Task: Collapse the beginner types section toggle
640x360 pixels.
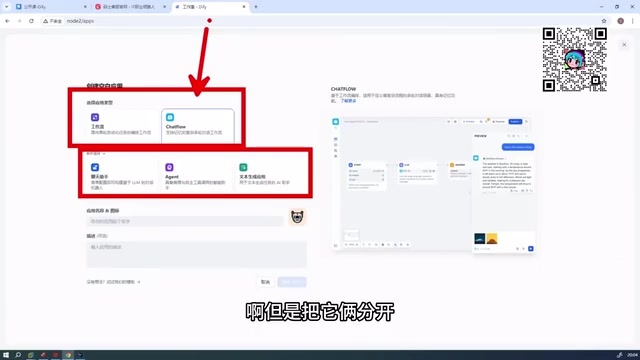Action: click(96, 154)
